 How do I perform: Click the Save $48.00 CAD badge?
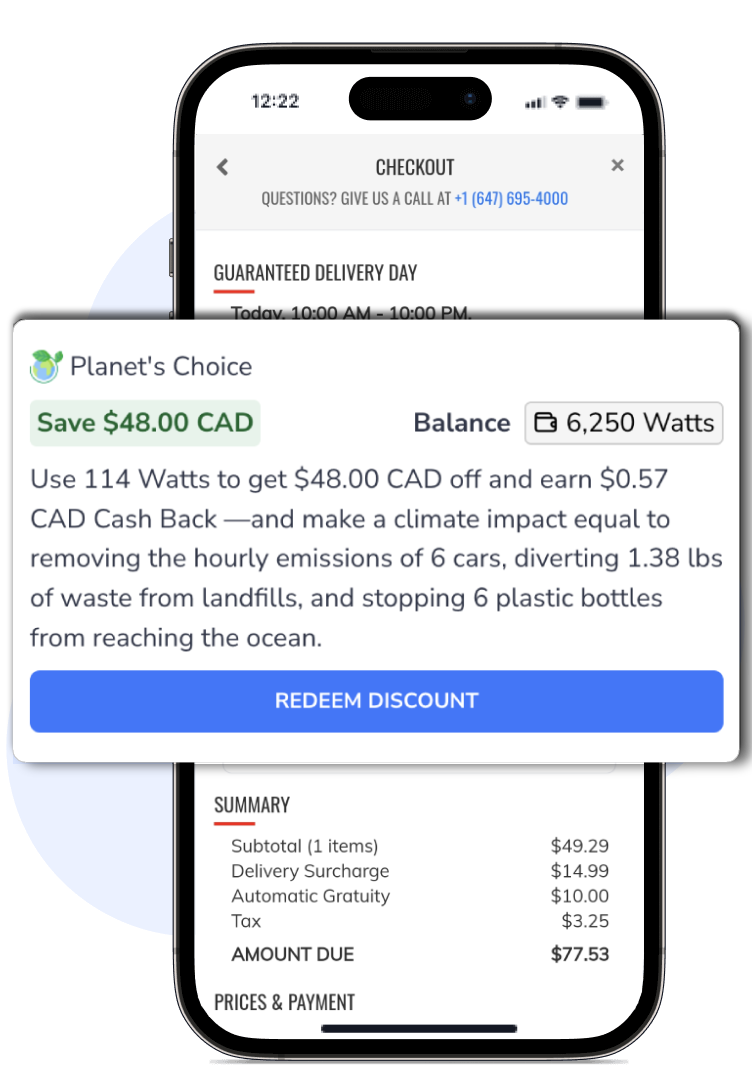(x=145, y=422)
